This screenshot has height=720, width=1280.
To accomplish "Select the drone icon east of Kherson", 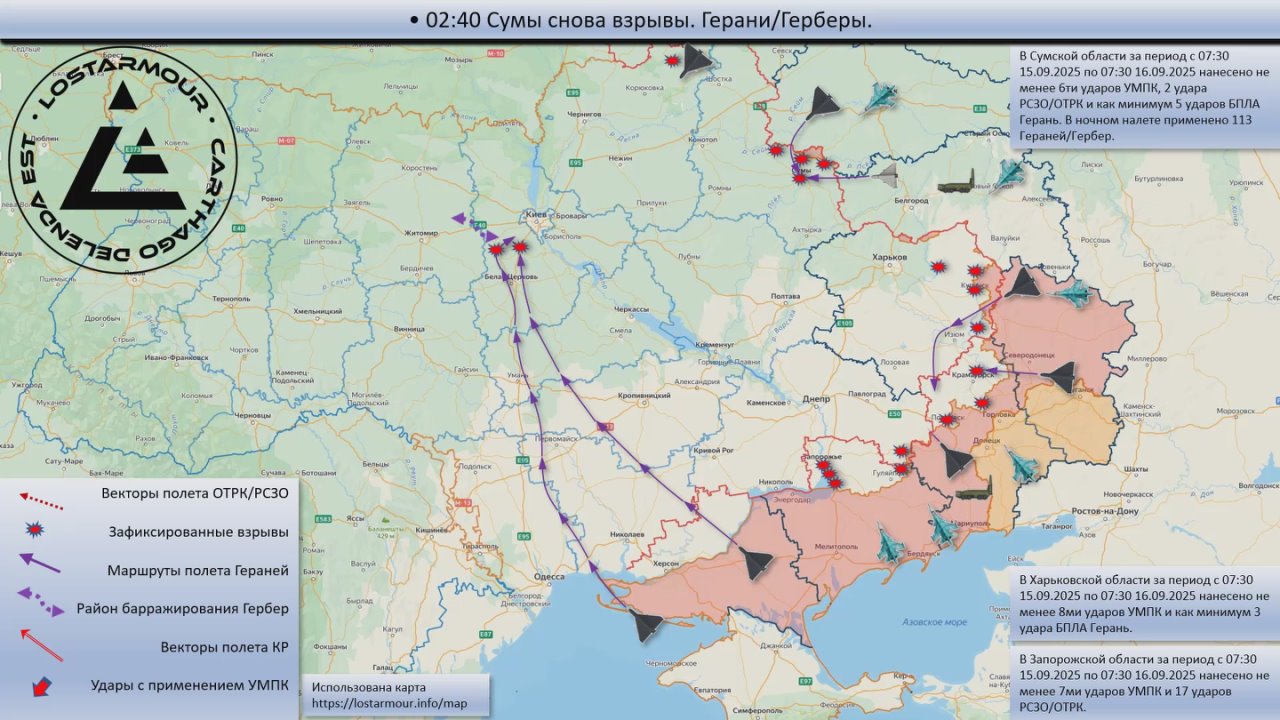I will [756, 564].
